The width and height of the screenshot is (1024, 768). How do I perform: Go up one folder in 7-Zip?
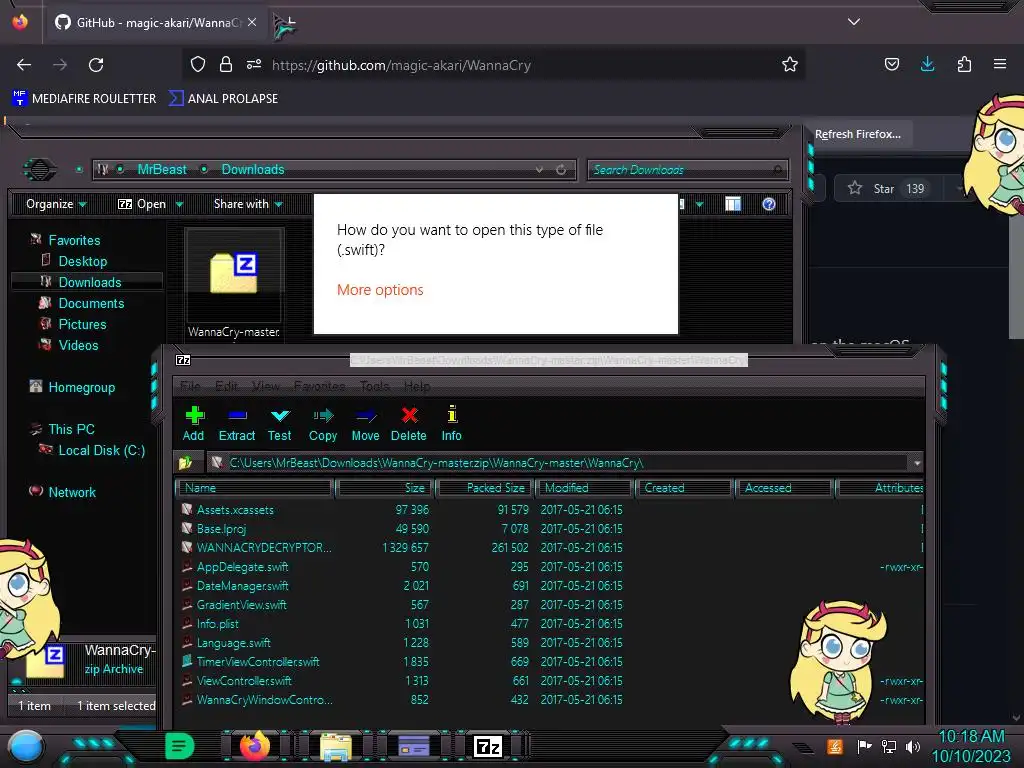[185, 463]
